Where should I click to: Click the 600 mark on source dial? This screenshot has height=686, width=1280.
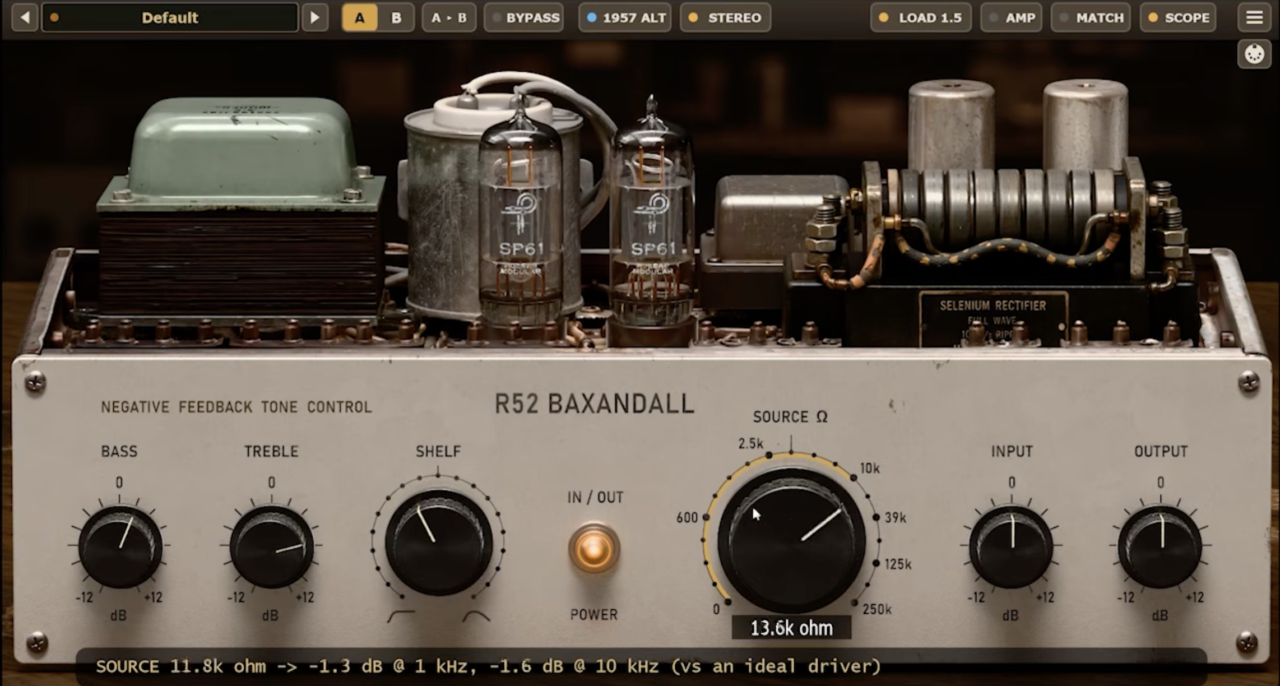[687, 518]
